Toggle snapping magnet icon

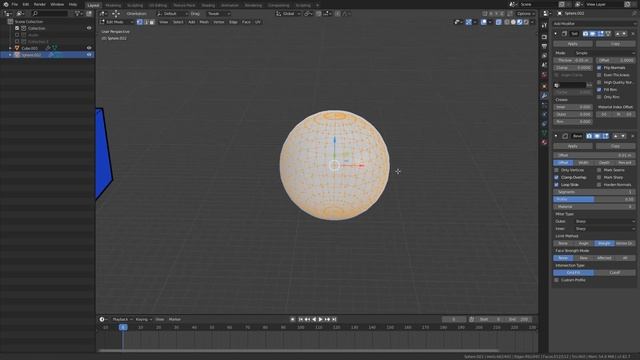coord(319,13)
